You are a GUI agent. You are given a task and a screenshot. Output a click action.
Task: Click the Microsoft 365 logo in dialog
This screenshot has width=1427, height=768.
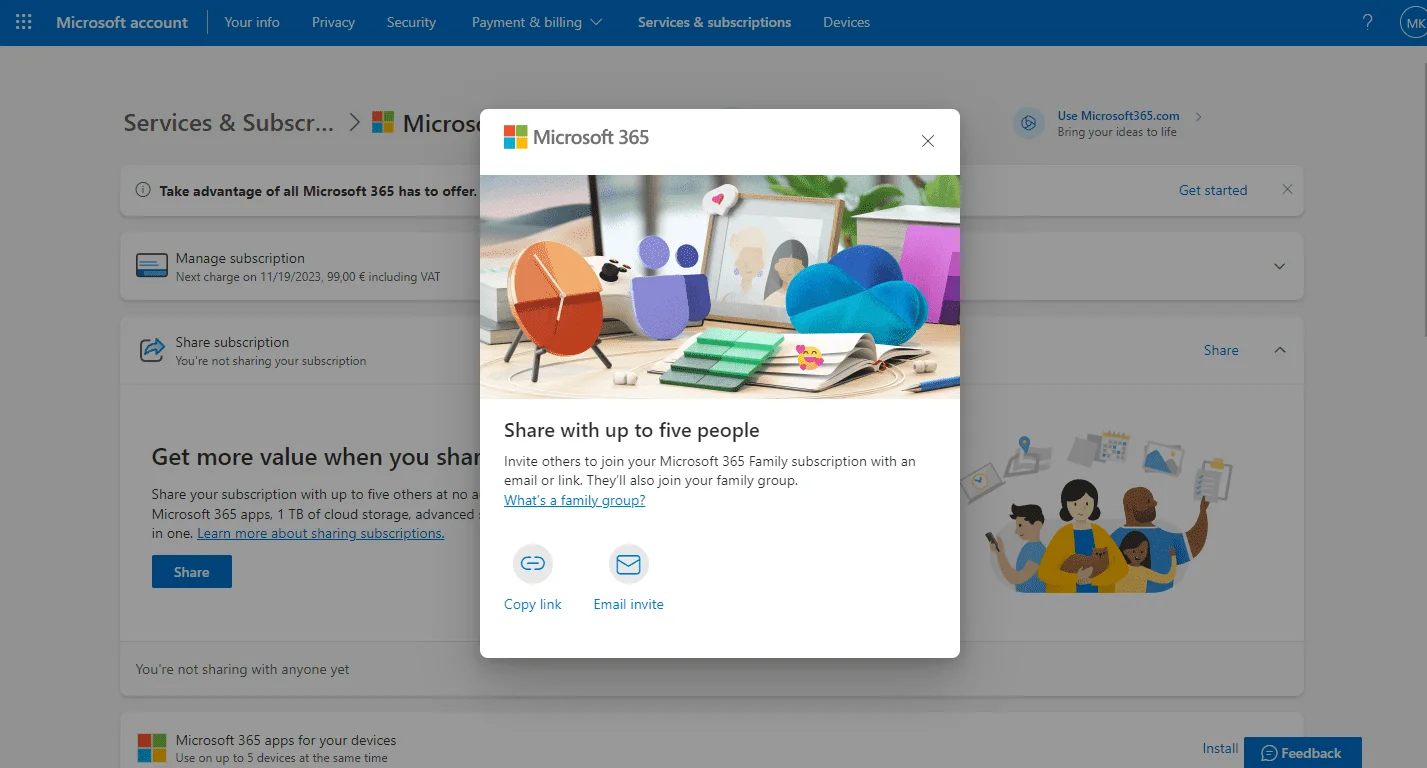tap(576, 137)
